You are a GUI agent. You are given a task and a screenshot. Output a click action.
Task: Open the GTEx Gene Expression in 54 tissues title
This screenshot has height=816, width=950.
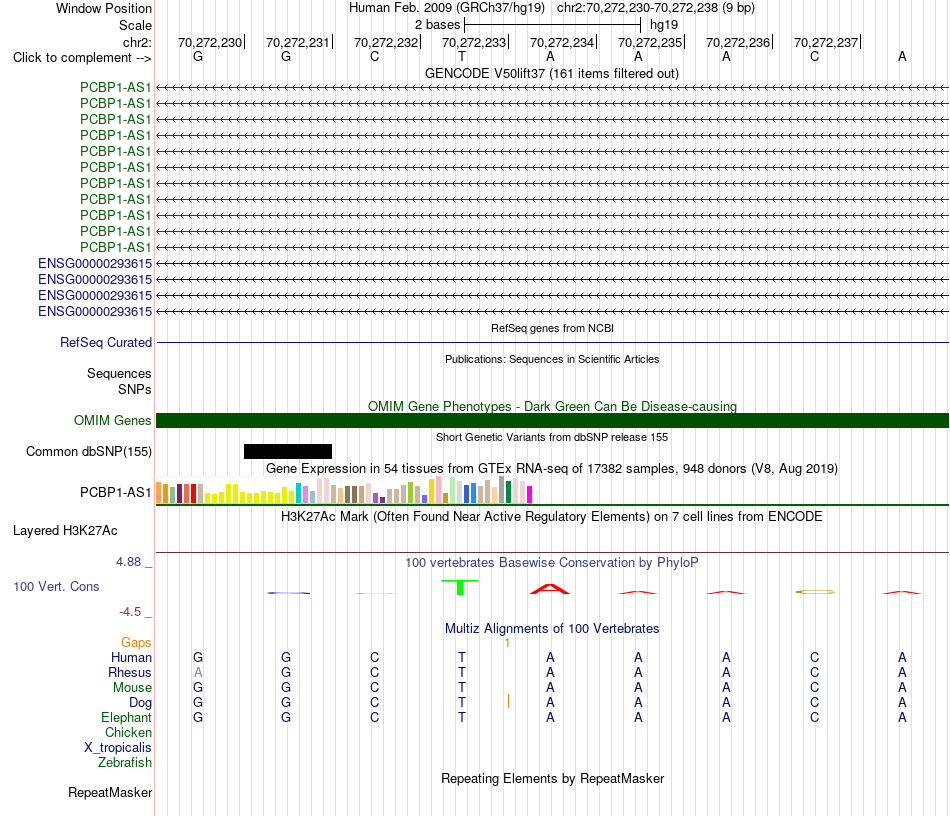click(x=552, y=468)
